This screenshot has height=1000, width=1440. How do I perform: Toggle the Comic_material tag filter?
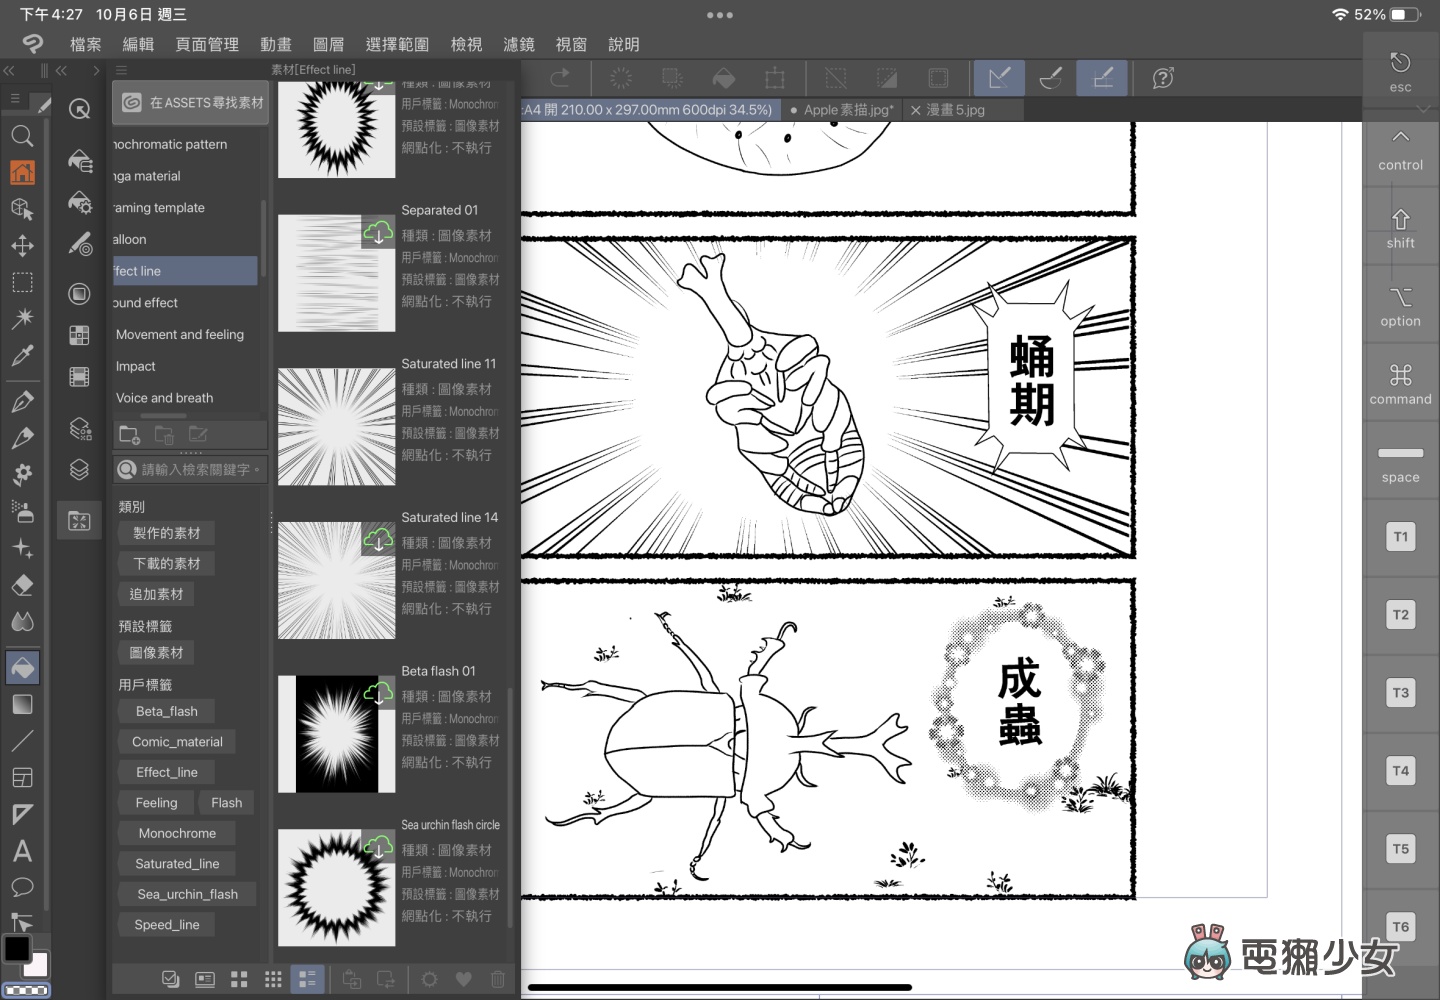[177, 742]
